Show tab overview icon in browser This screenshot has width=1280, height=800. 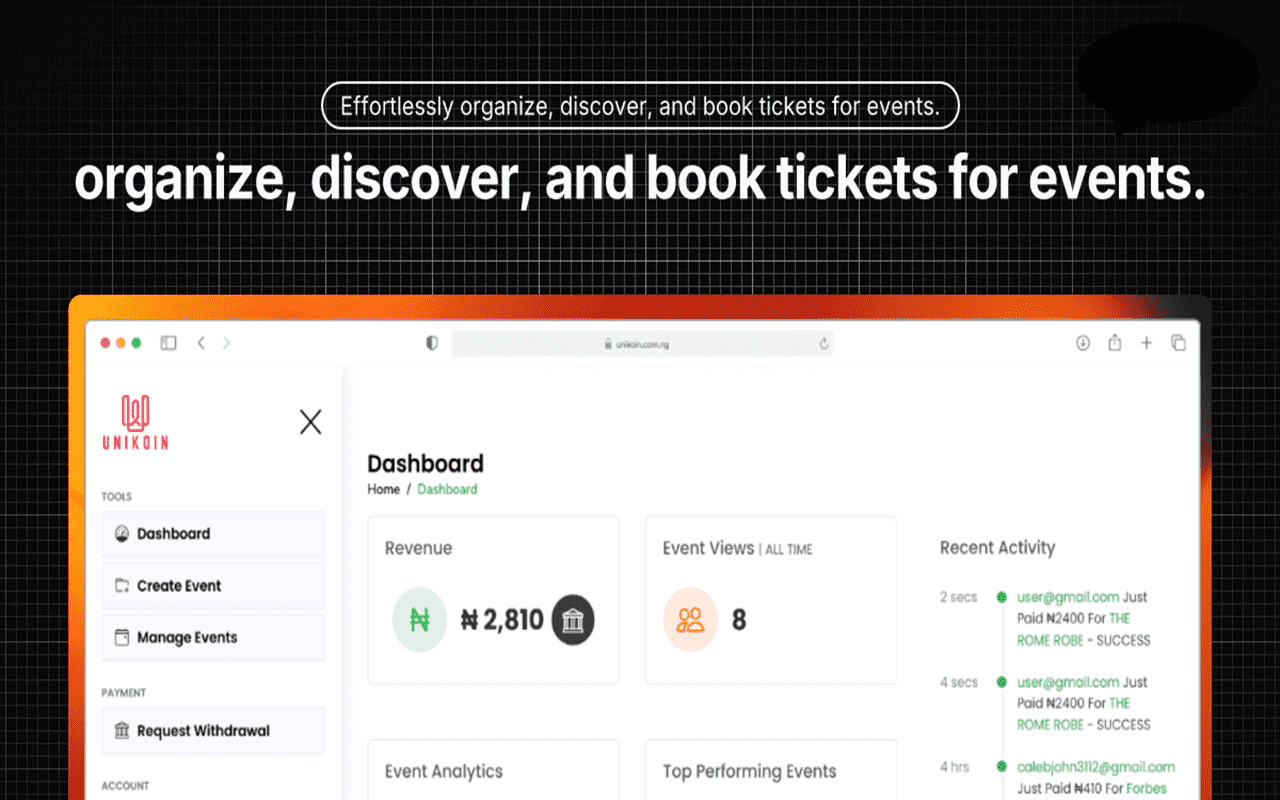click(1178, 343)
